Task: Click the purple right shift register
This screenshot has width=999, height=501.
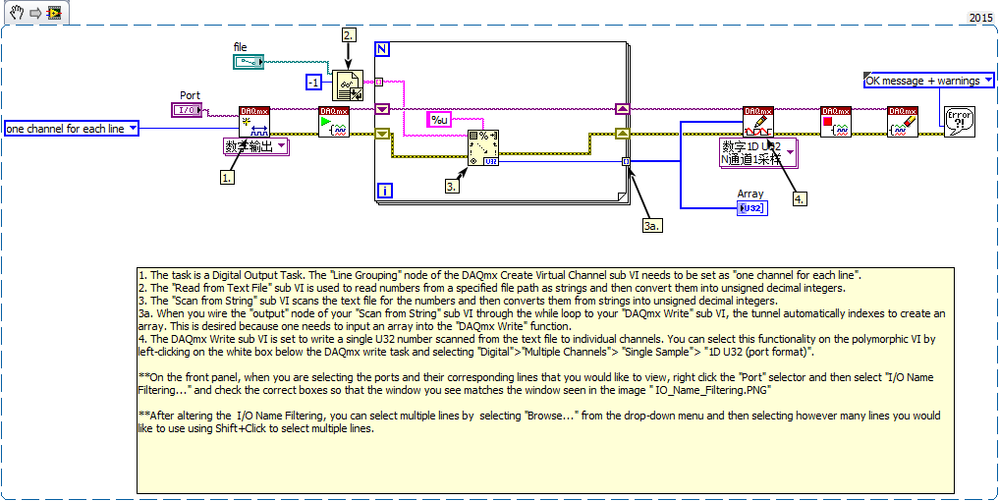Action: pos(622,109)
